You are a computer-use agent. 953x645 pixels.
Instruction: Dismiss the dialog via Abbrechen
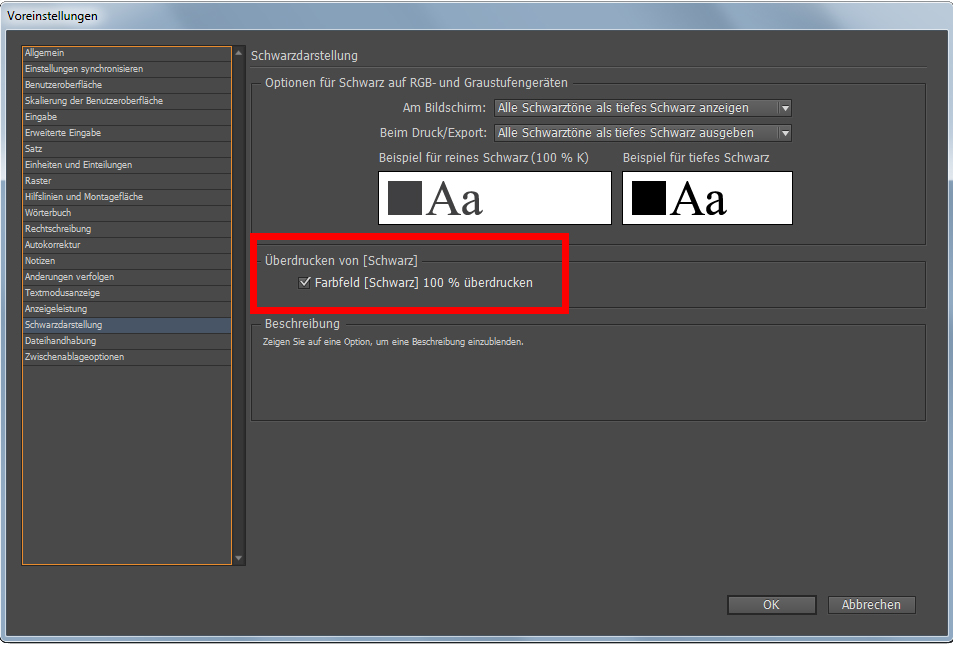[x=870, y=604]
